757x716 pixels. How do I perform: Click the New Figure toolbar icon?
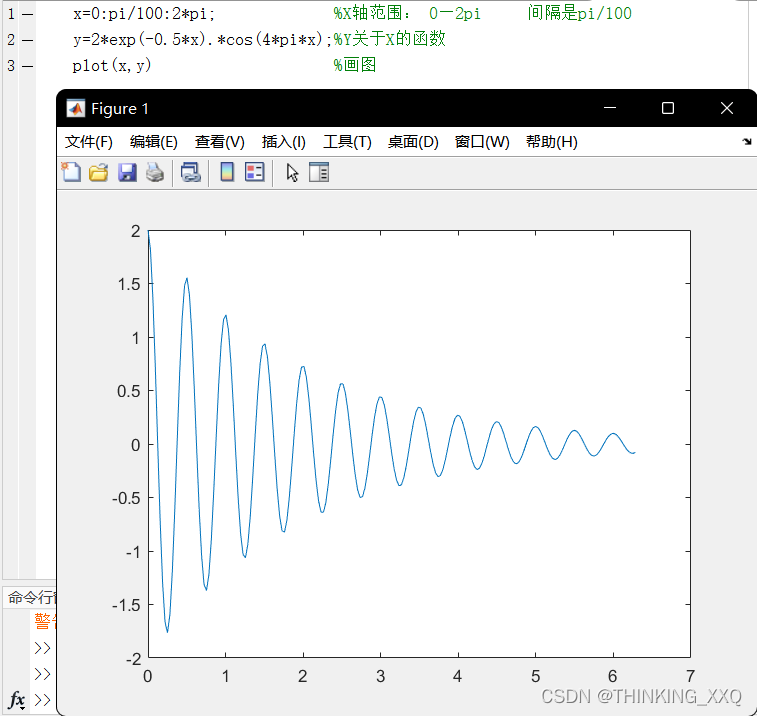tap(71, 172)
